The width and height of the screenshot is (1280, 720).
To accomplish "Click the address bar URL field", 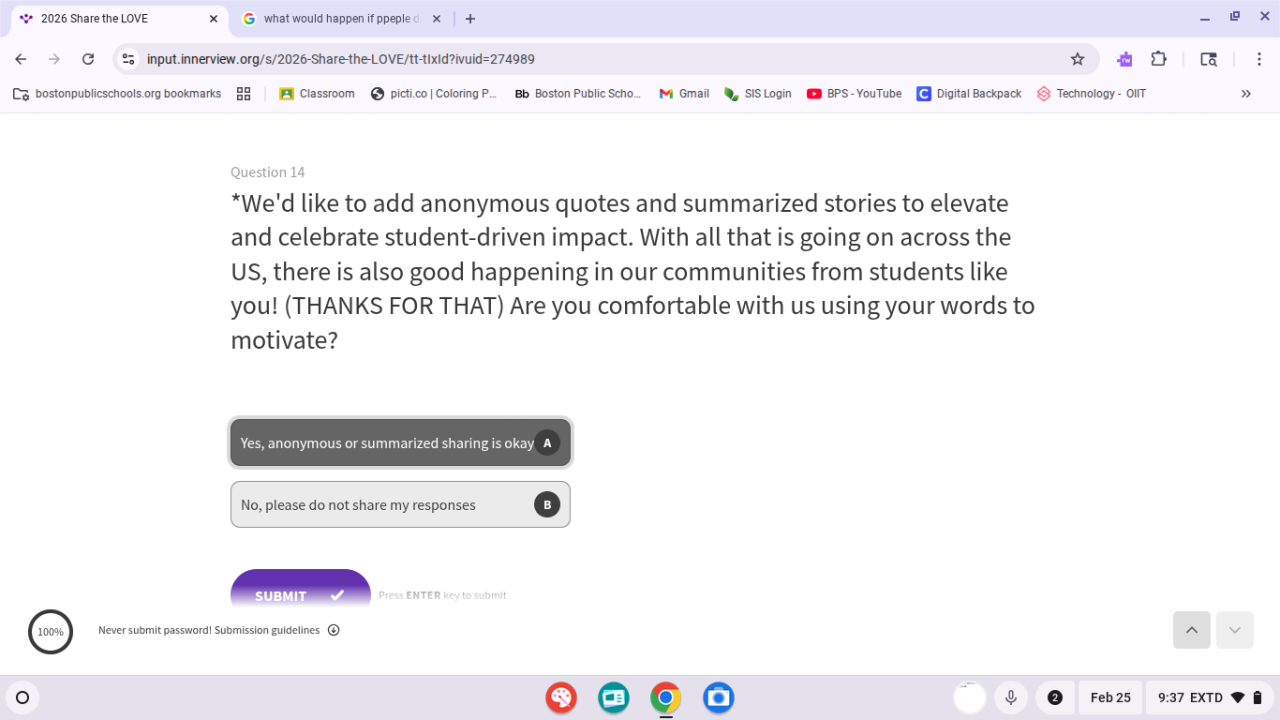I will (x=600, y=59).
